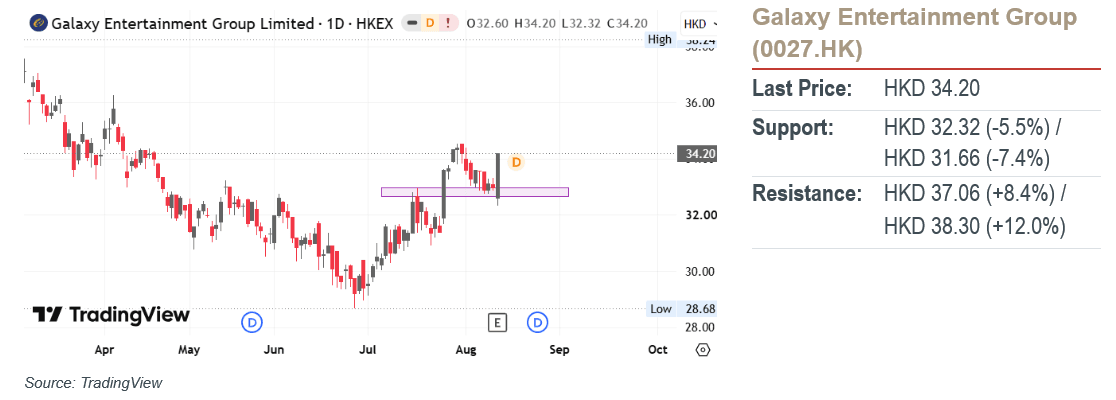Image resolution: width=1116 pixels, height=400 pixels.
Task: Click the 32.00 price axis label
Action: (x=700, y=215)
